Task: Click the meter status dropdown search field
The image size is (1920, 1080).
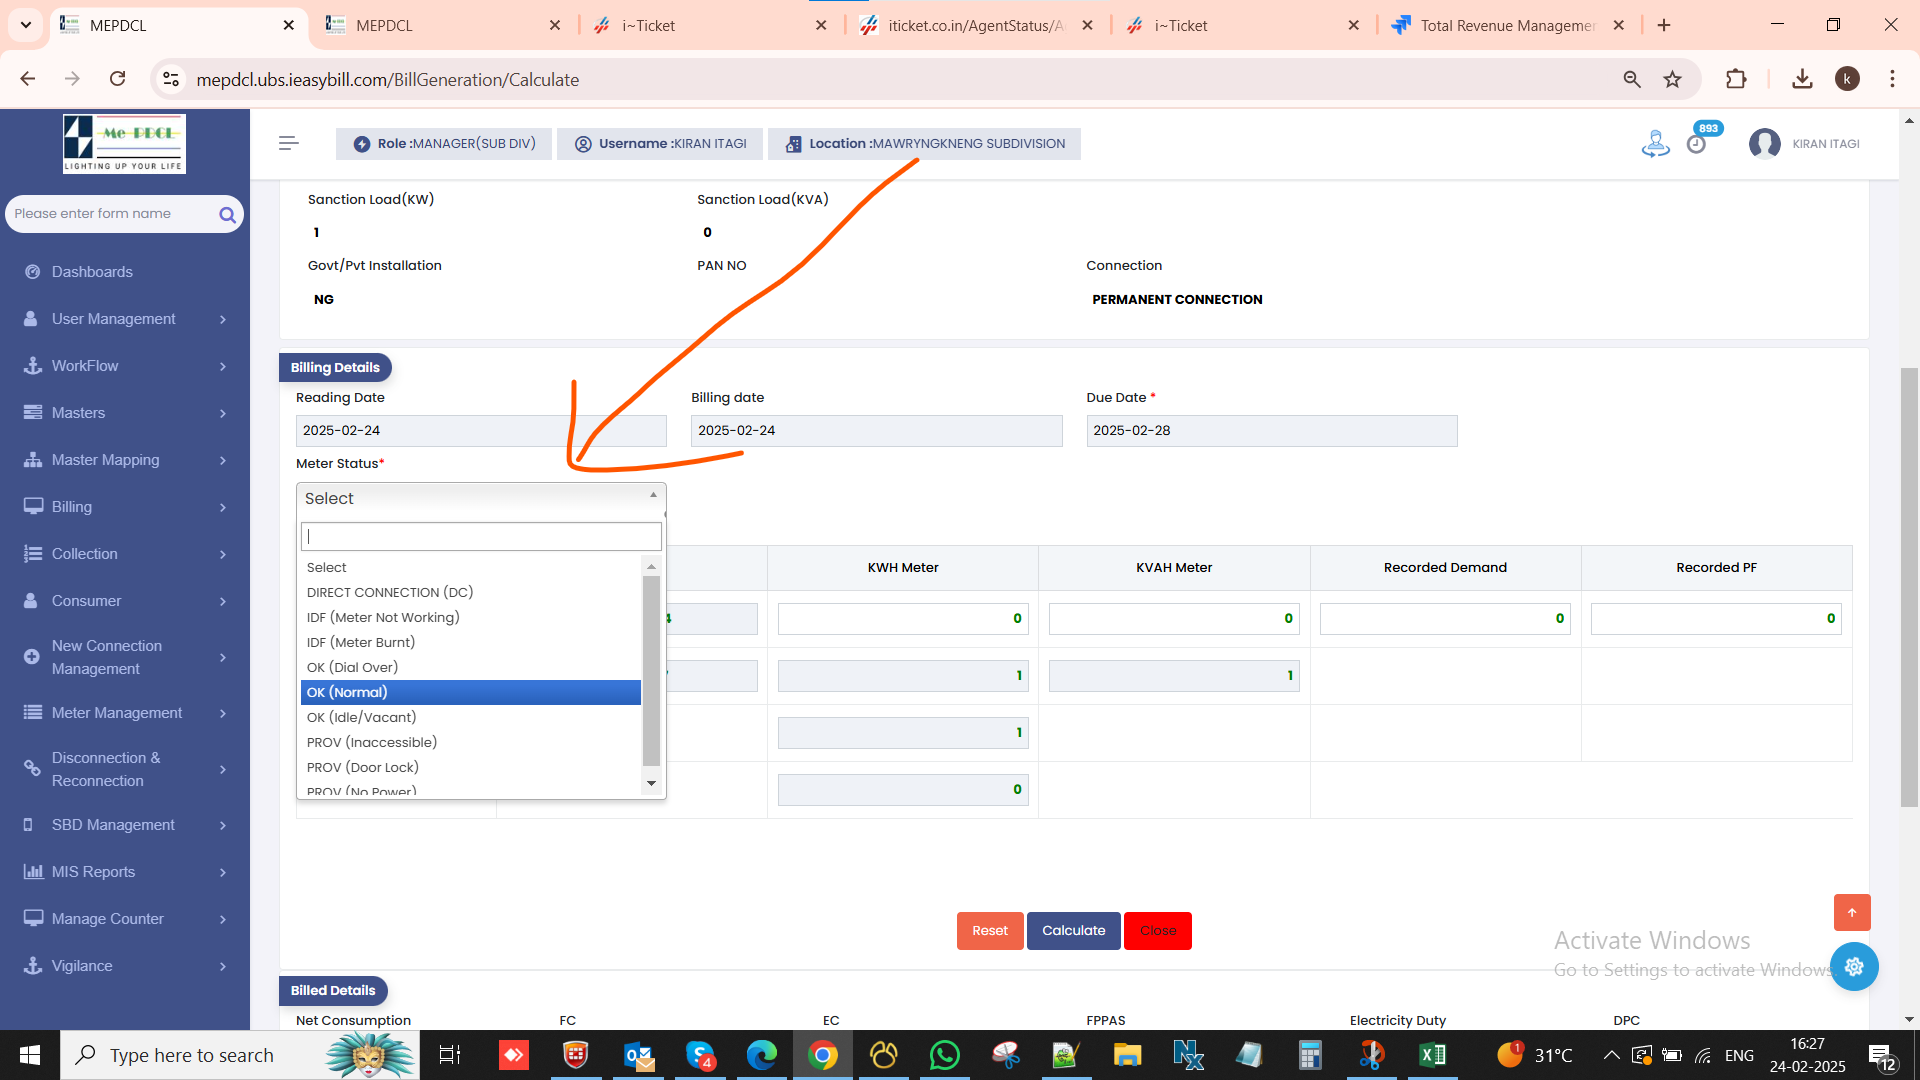Action: (481, 536)
